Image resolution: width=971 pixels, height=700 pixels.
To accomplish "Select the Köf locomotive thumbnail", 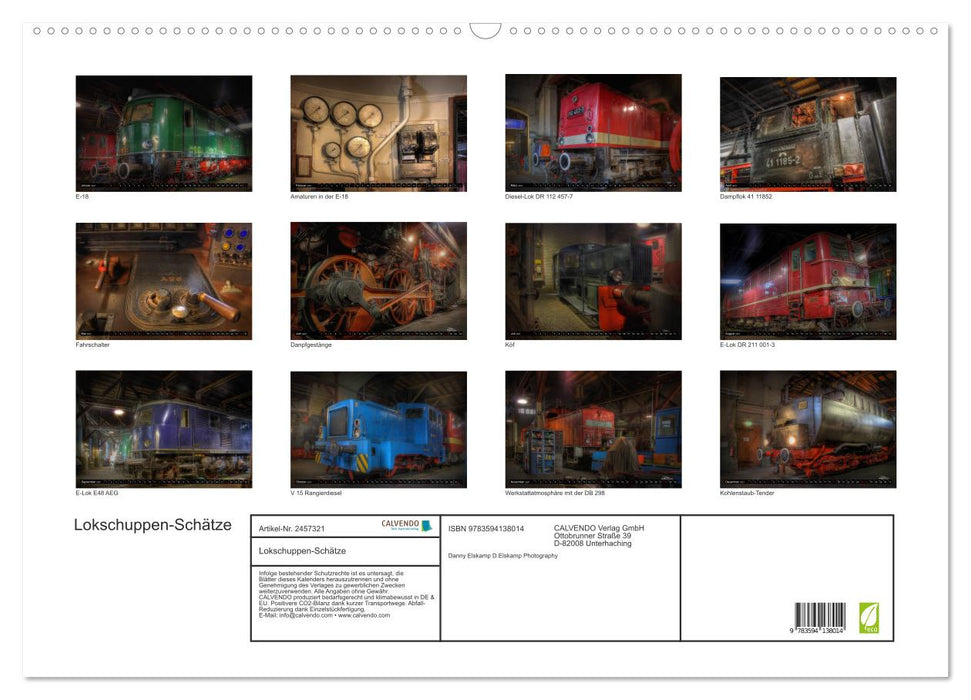I will coord(593,281).
